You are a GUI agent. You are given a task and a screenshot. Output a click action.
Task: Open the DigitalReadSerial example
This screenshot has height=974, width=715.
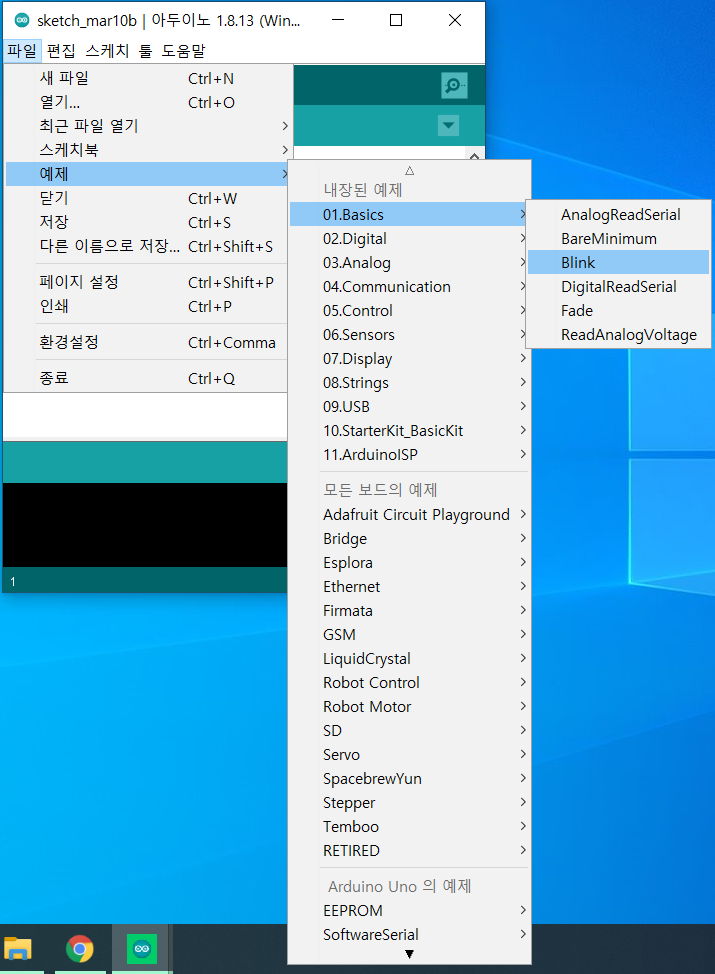click(618, 286)
